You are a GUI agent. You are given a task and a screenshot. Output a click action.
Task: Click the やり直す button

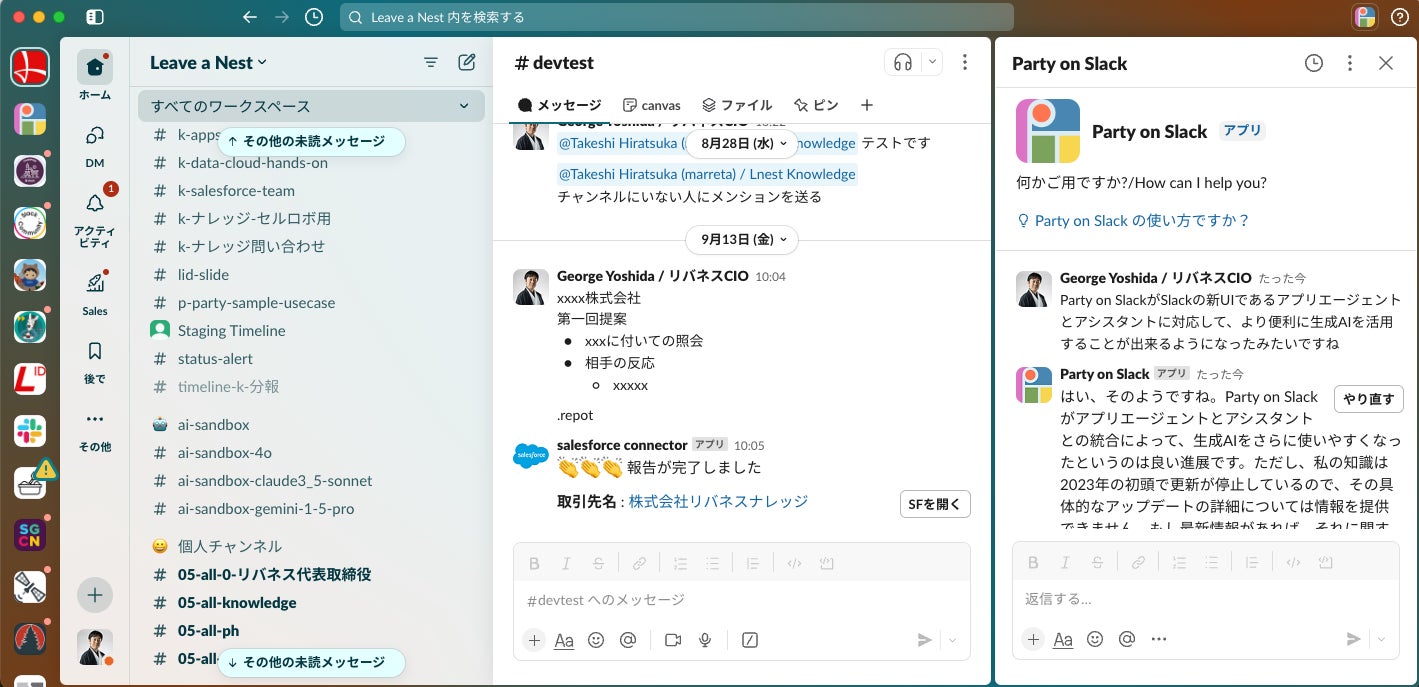[1369, 399]
